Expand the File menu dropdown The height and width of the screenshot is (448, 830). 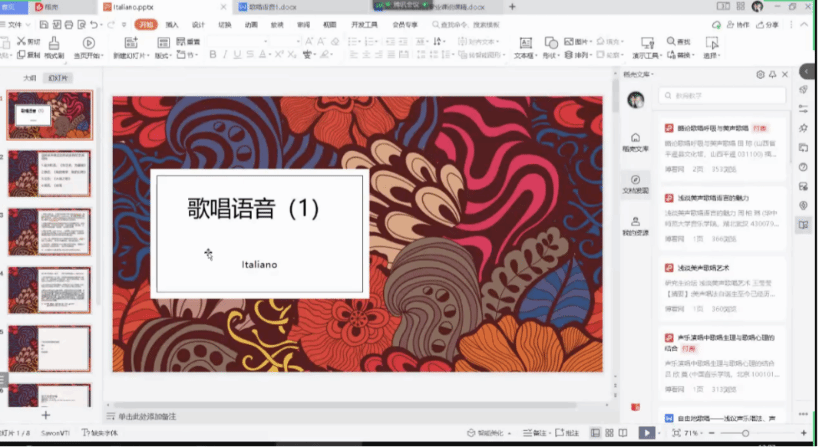tap(16, 24)
